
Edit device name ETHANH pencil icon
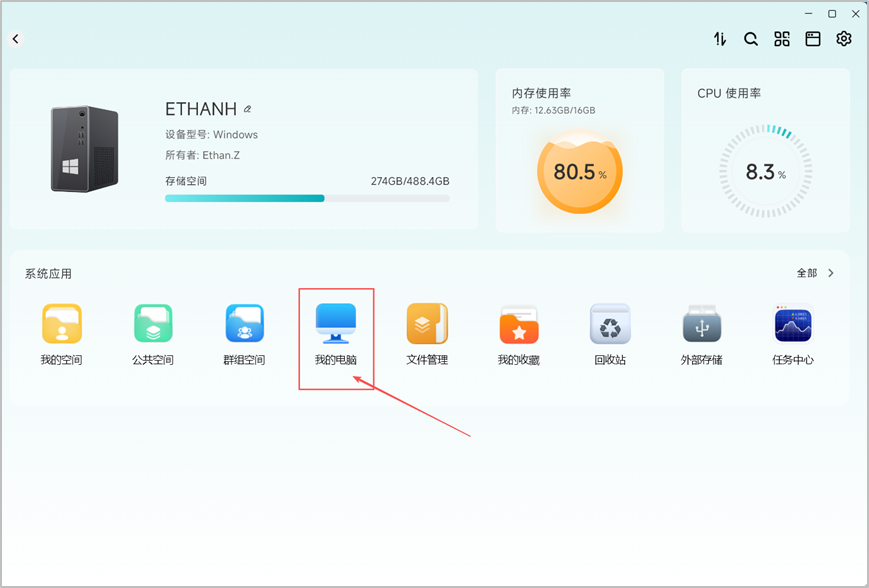248,109
